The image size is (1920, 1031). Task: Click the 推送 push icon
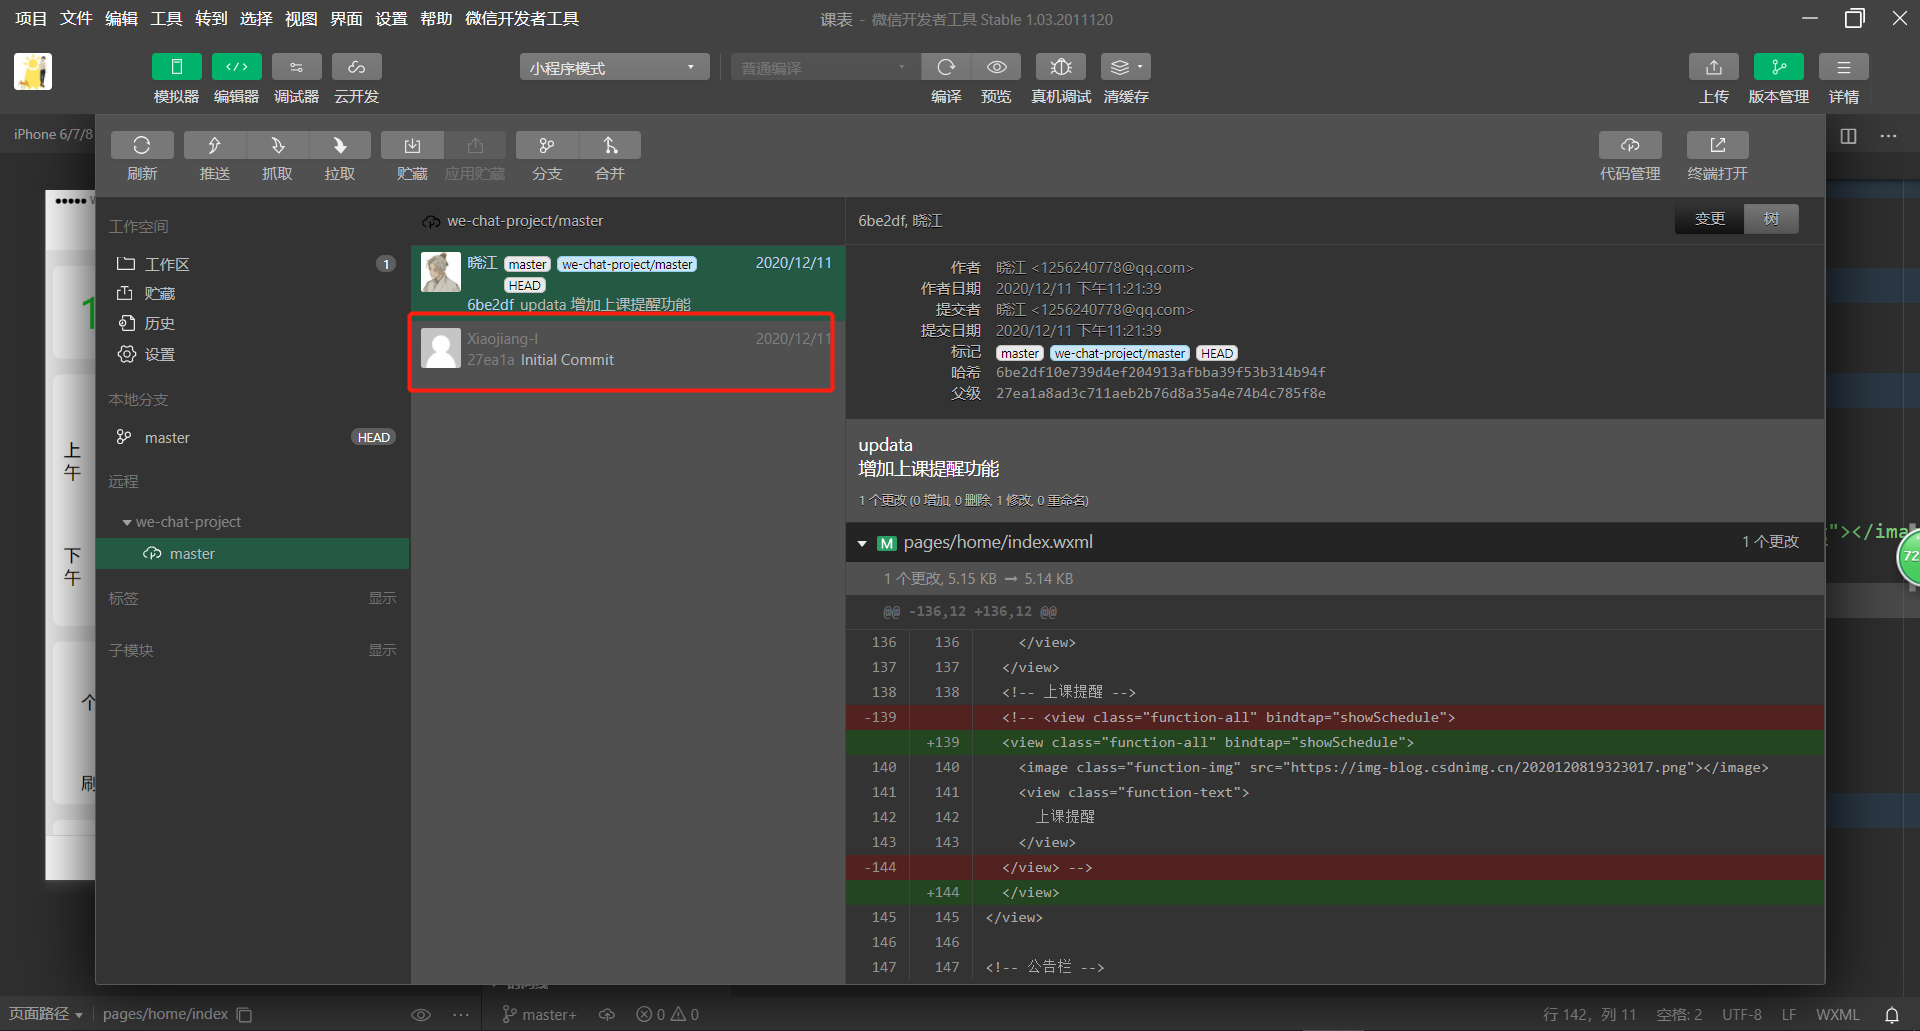(x=214, y=145)
